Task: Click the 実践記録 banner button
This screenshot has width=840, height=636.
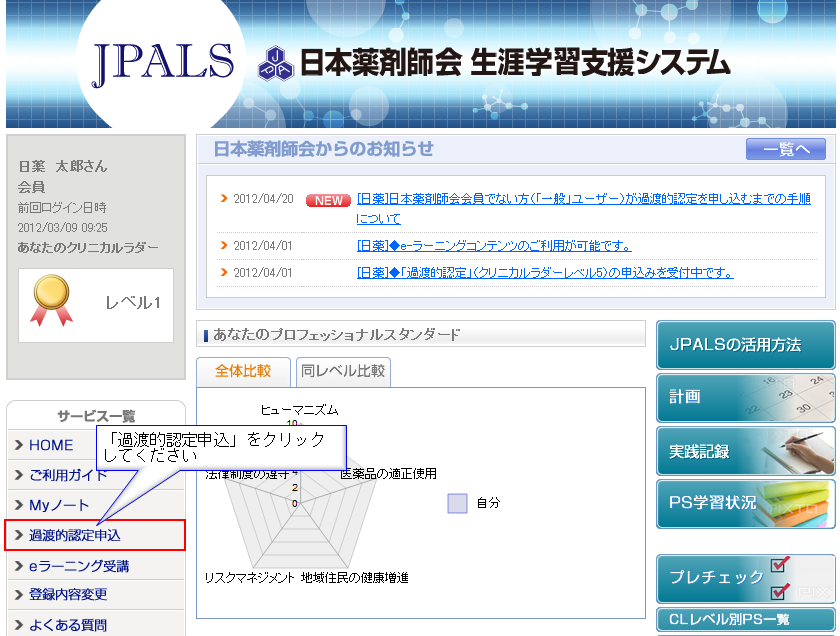Action: 746,451
